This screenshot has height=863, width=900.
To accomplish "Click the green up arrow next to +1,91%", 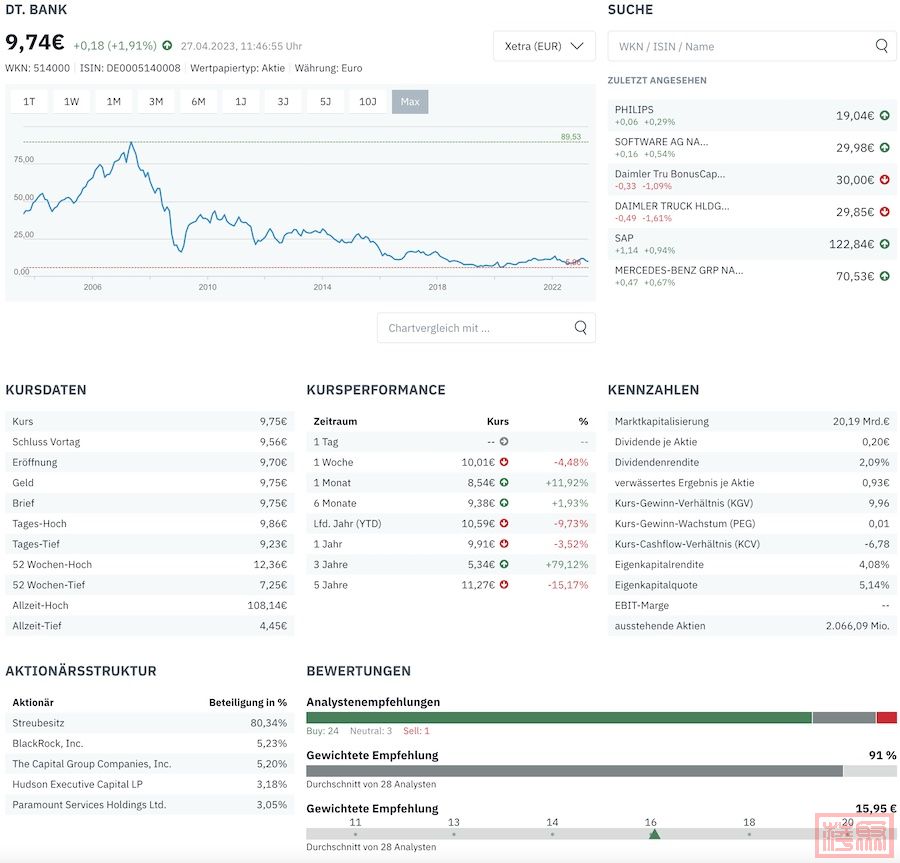I will pyautogui.click(x=167, y=45).
